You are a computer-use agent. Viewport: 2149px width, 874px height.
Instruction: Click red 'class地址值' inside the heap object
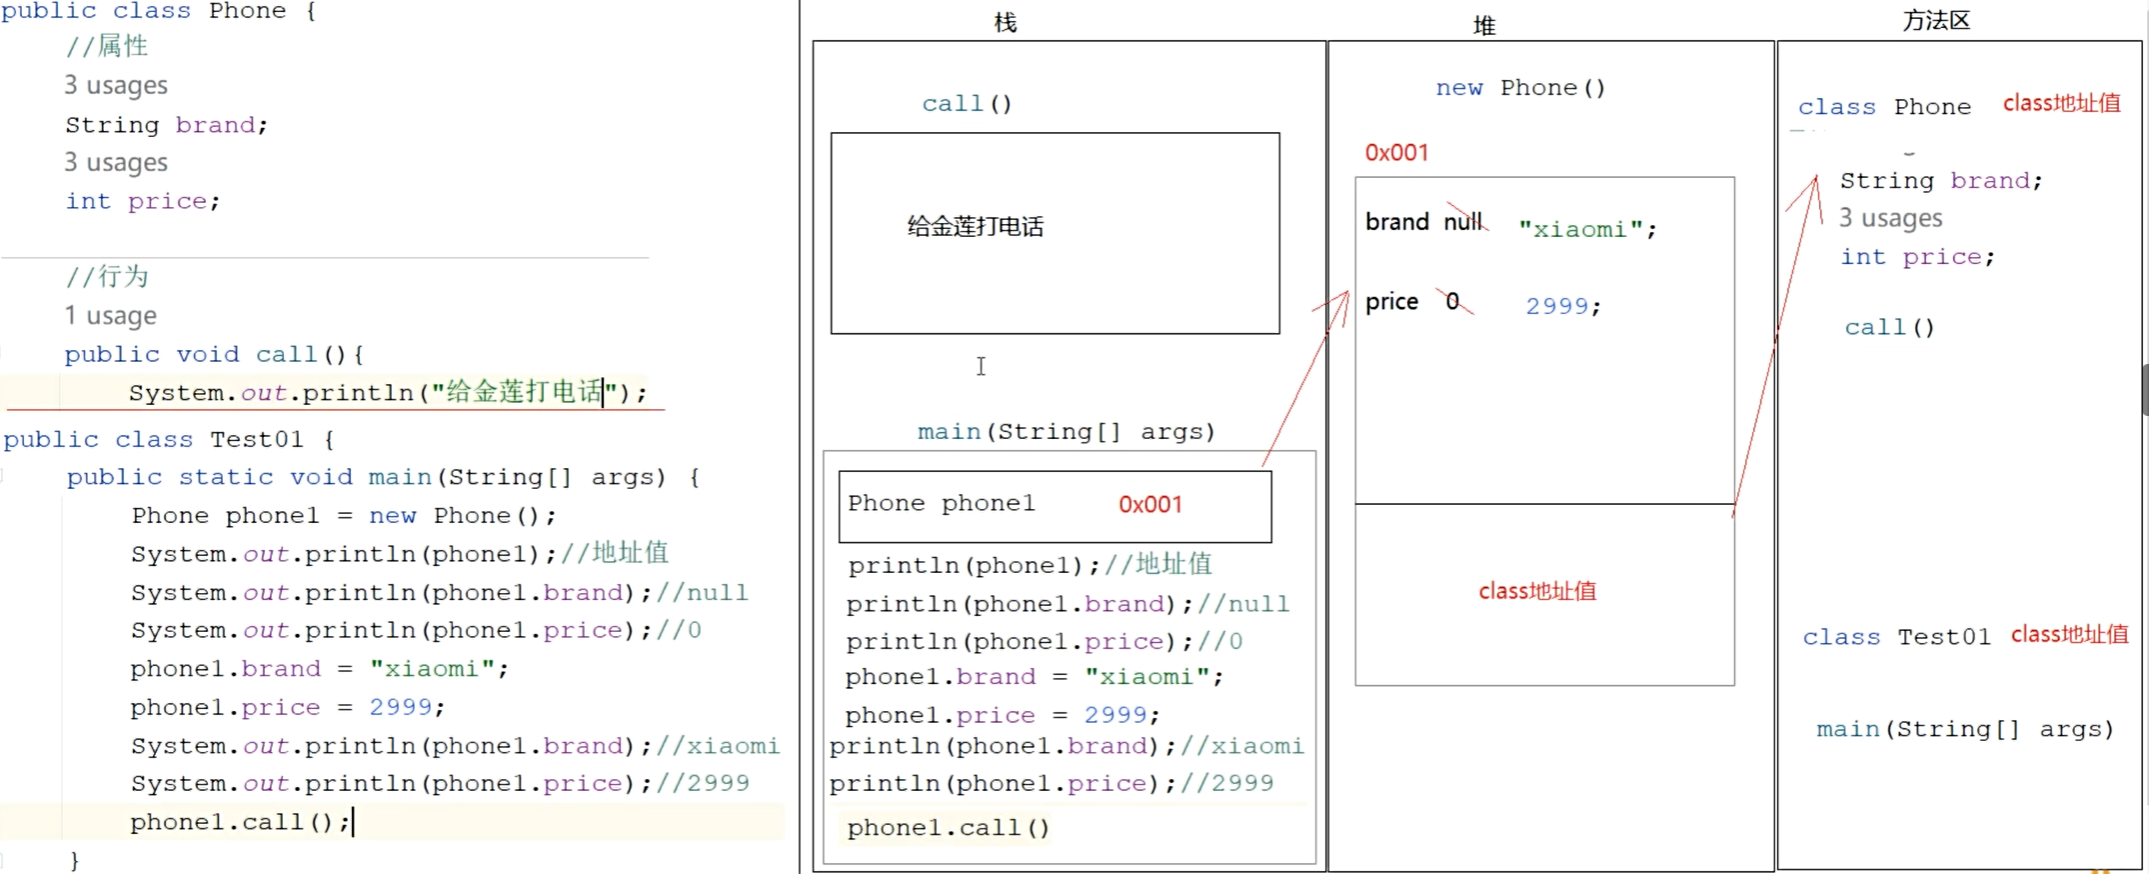1538,592
